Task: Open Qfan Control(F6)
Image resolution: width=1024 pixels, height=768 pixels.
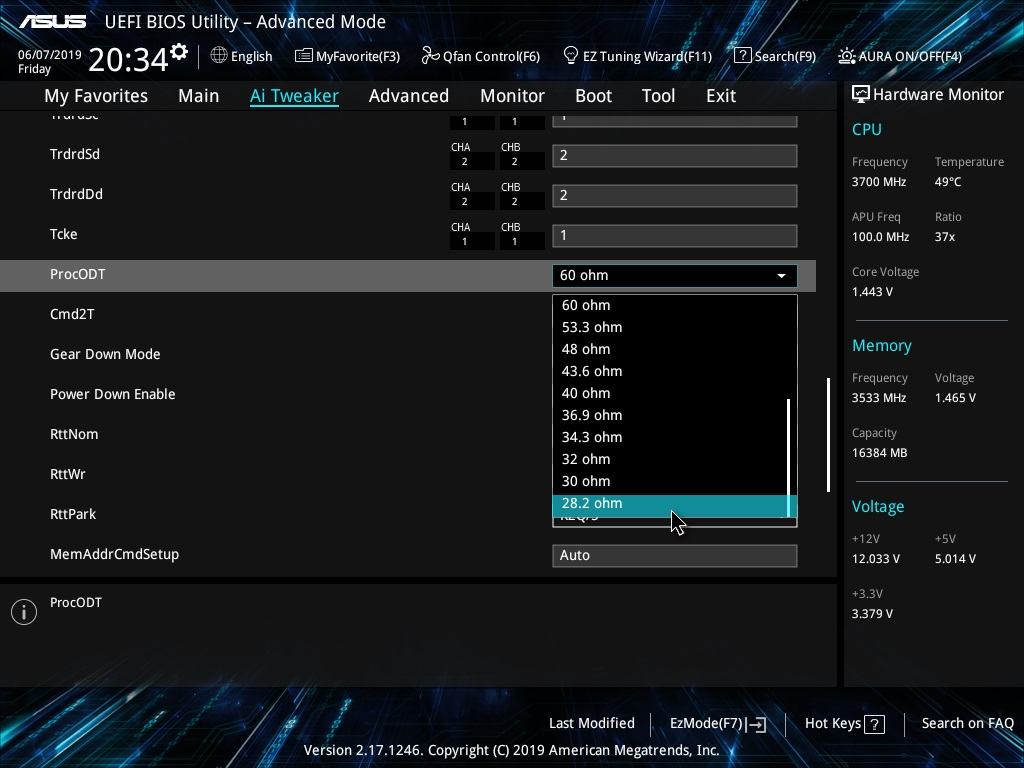Action: [481, 56]
